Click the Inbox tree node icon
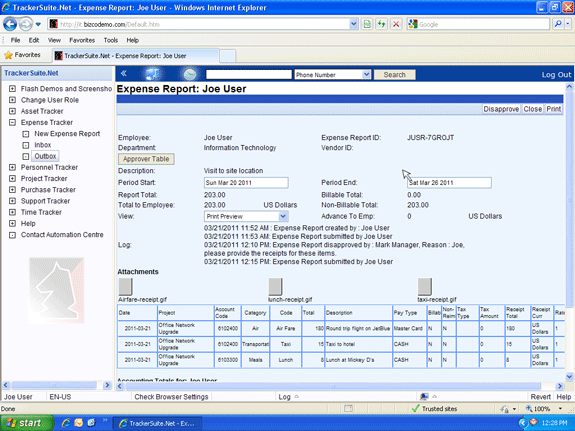 click(26, 145)
